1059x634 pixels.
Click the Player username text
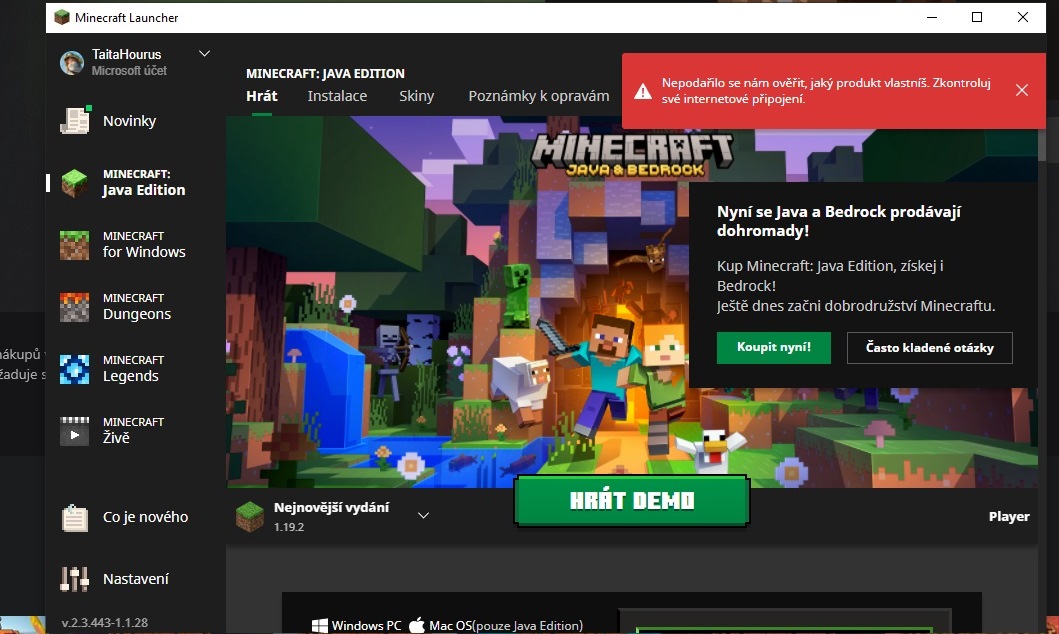pos(1009,517)
